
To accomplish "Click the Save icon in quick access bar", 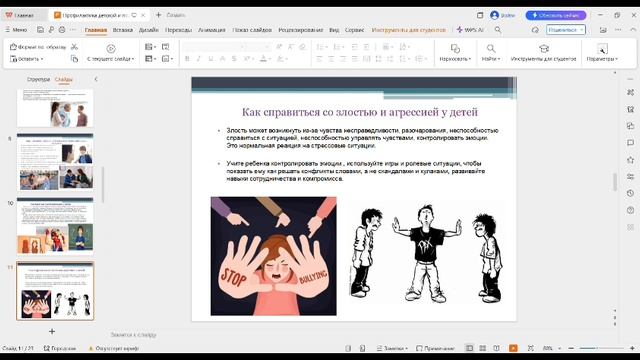I will (40, 30).
